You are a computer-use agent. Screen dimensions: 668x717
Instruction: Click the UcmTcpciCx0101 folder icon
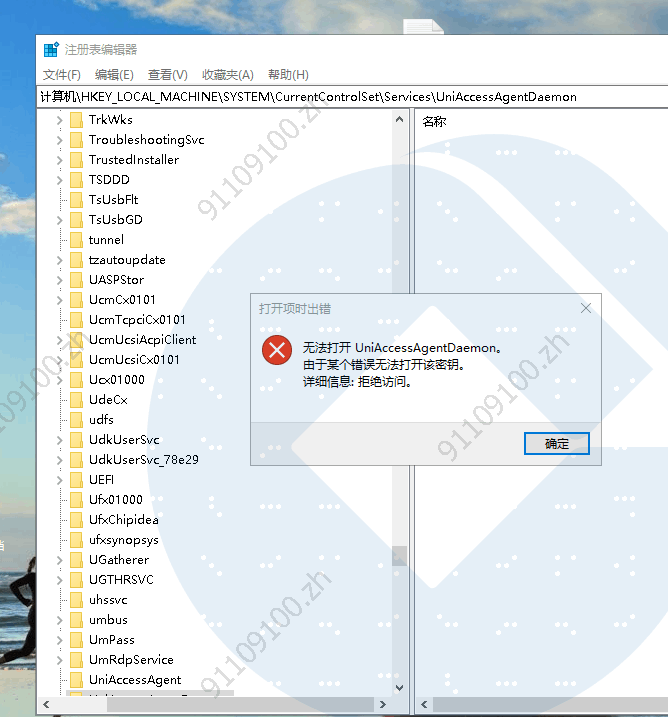[x=76, y=320]
